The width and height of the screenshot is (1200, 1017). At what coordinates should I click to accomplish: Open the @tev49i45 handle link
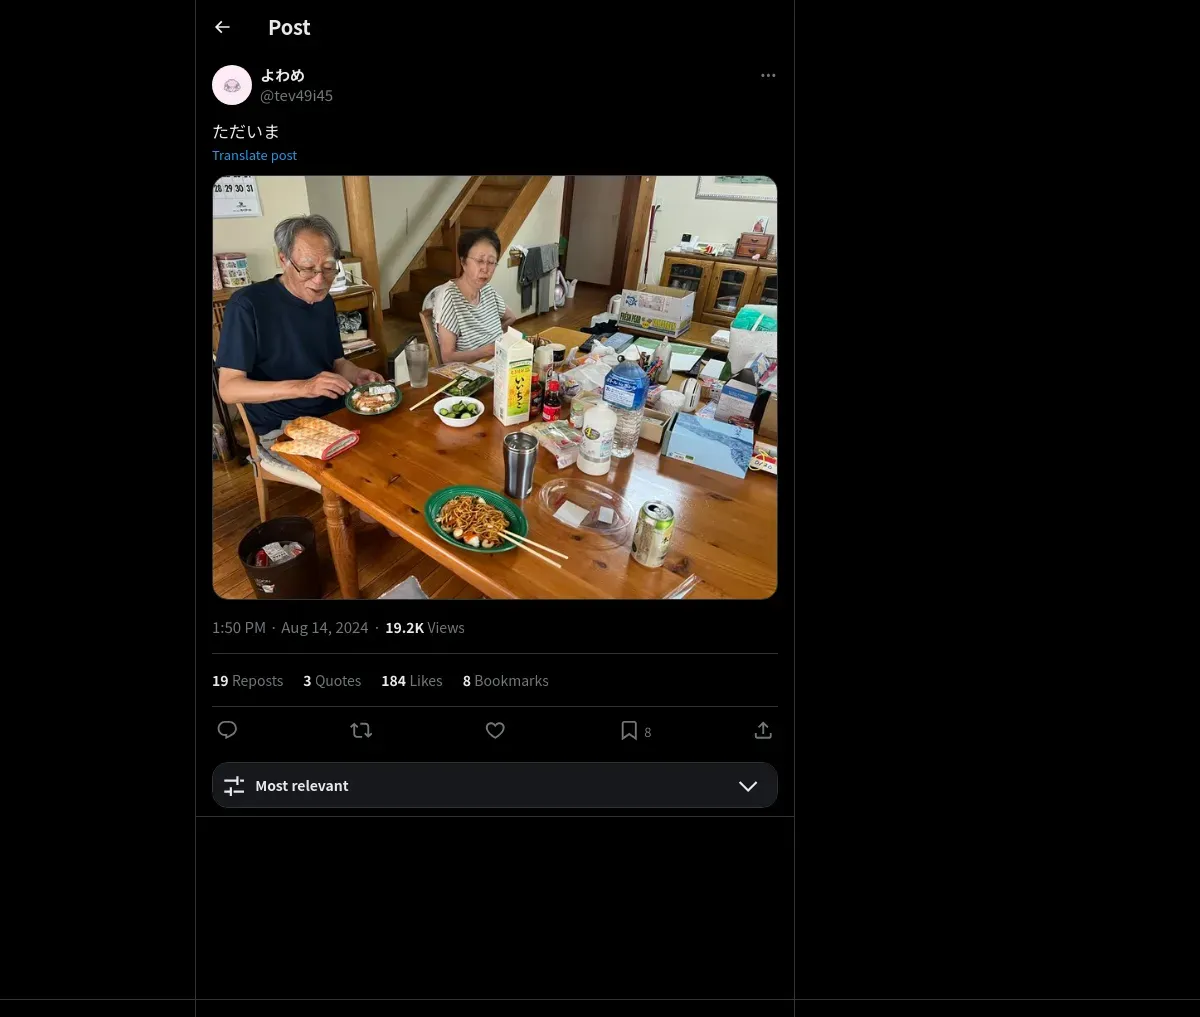(296, 96)
